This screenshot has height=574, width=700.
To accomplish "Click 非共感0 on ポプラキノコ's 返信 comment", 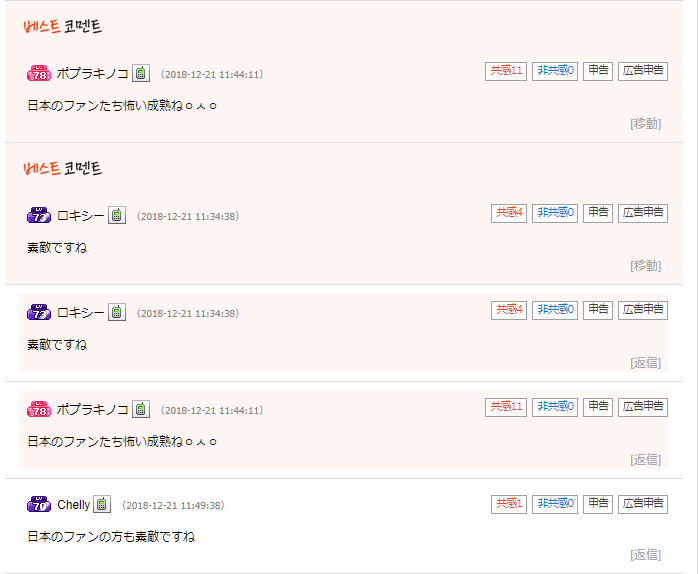I will [555, 407].
